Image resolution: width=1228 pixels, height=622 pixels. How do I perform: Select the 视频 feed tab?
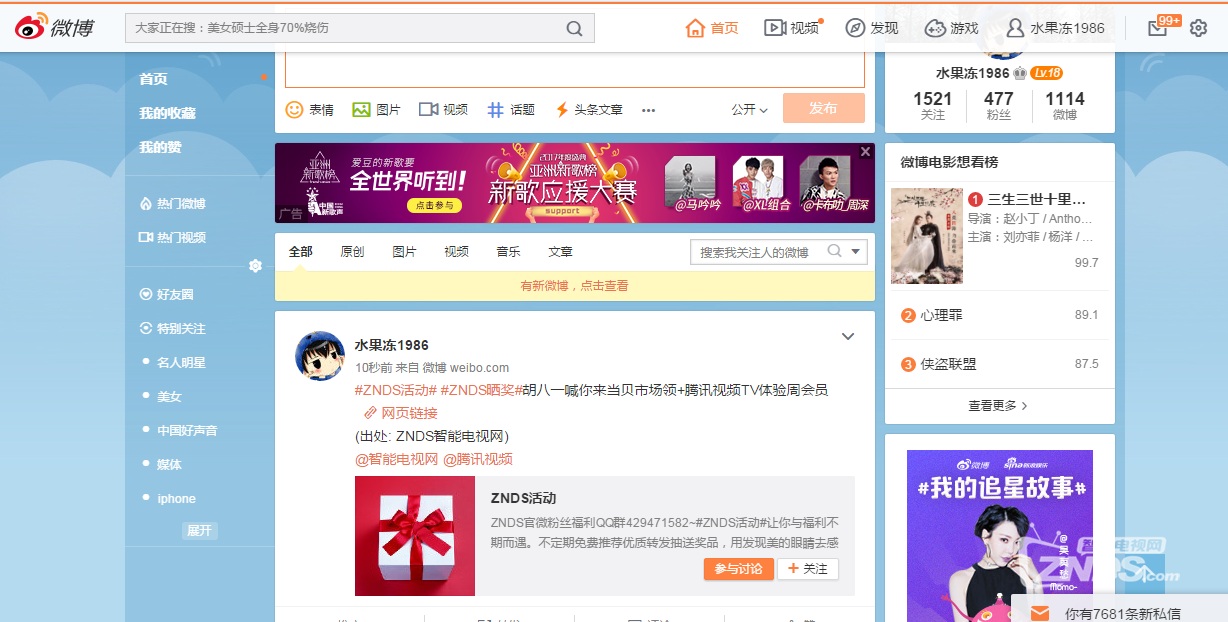pyautogui.click(x=457, y=252)
